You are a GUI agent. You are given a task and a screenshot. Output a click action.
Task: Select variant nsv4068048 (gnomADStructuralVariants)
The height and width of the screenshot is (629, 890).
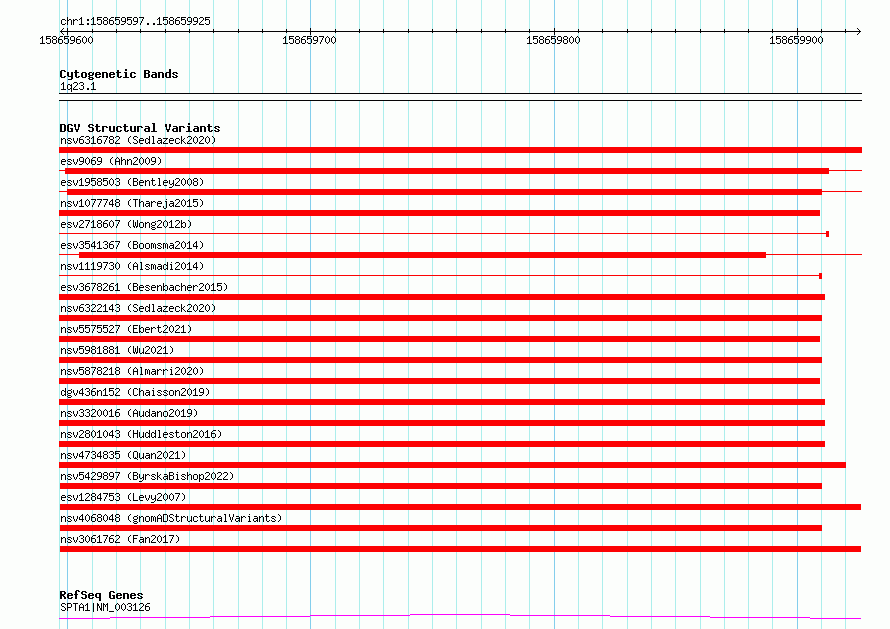click(171, 518)
